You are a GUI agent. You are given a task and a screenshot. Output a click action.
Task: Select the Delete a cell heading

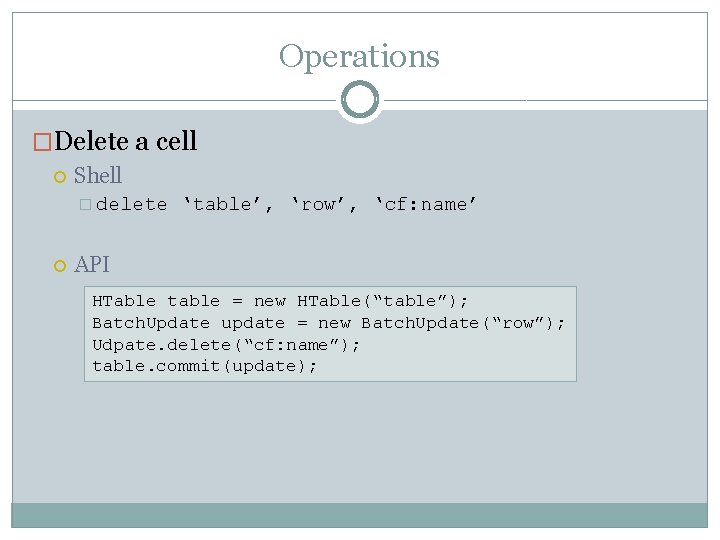tap(126, 141)
